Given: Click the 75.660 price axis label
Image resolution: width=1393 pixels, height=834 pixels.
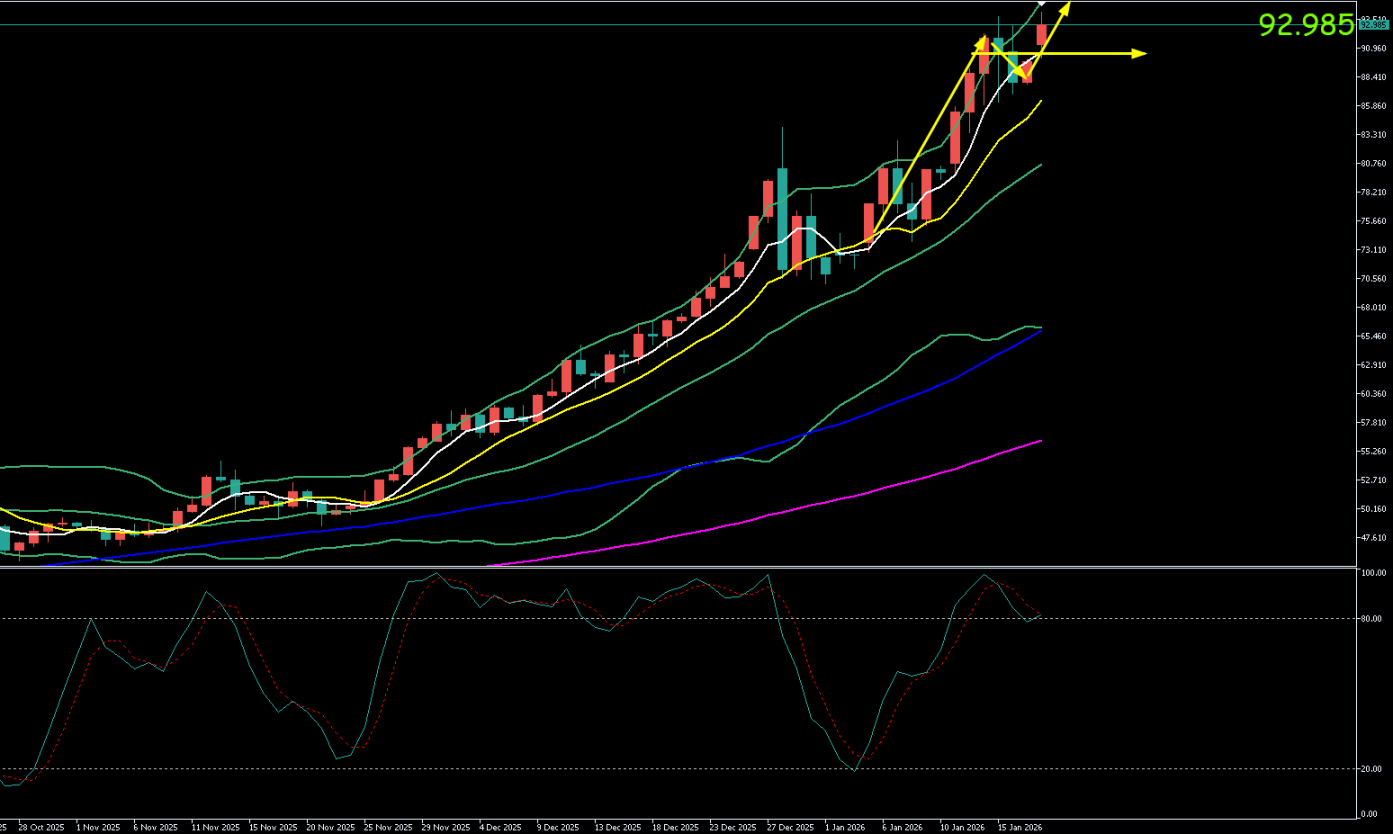Looking at the screenshot, I should point(1371,221).
